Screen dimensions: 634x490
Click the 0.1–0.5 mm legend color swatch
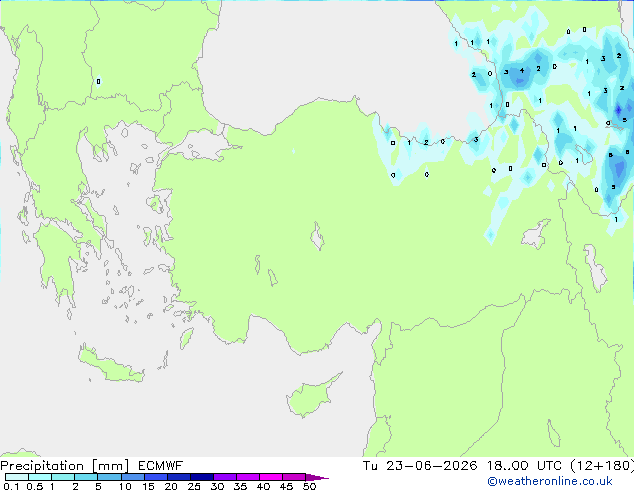coord(17,477)
